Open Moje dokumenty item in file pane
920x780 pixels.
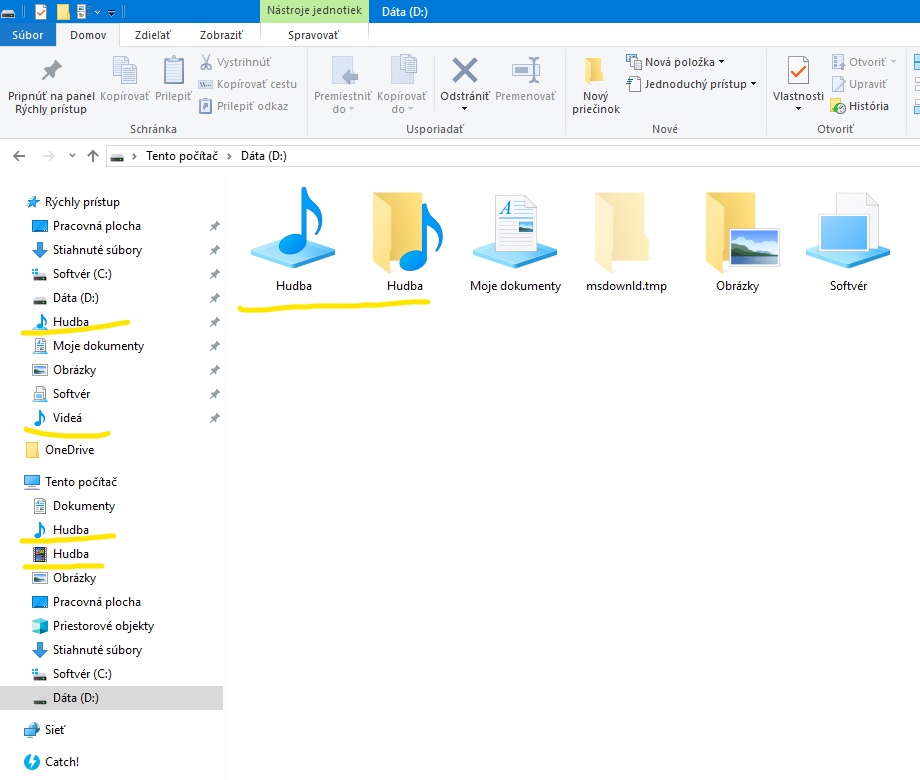pyautogui.click(x=515, y=243)
